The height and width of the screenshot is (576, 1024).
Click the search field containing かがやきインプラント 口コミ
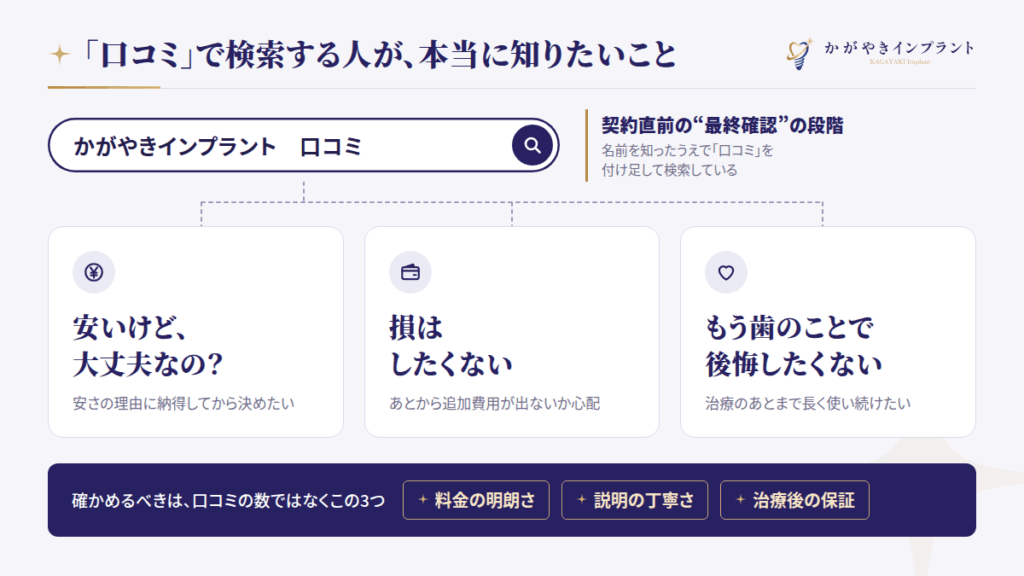click(x=304, y=145)
